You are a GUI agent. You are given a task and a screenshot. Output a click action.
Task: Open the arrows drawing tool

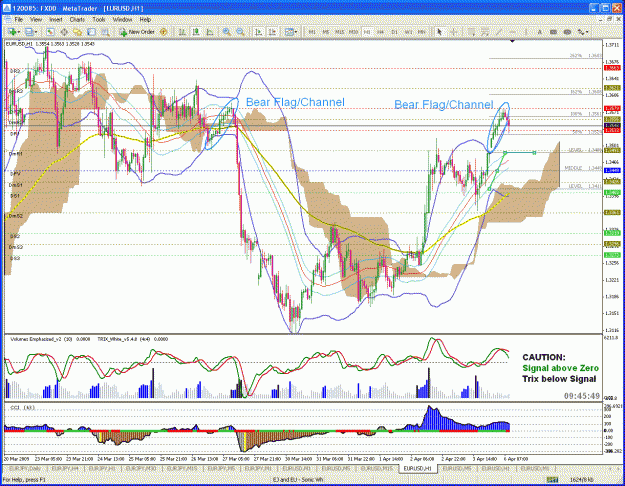pyautogui.click(x=580, y=32)
